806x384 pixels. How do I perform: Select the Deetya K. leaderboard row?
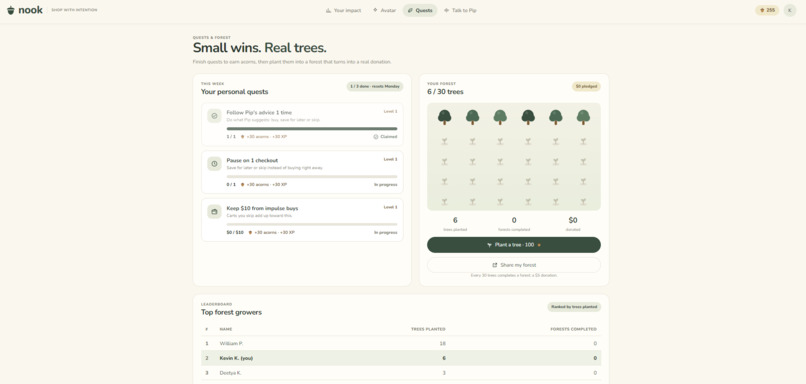tap(401, 373)
